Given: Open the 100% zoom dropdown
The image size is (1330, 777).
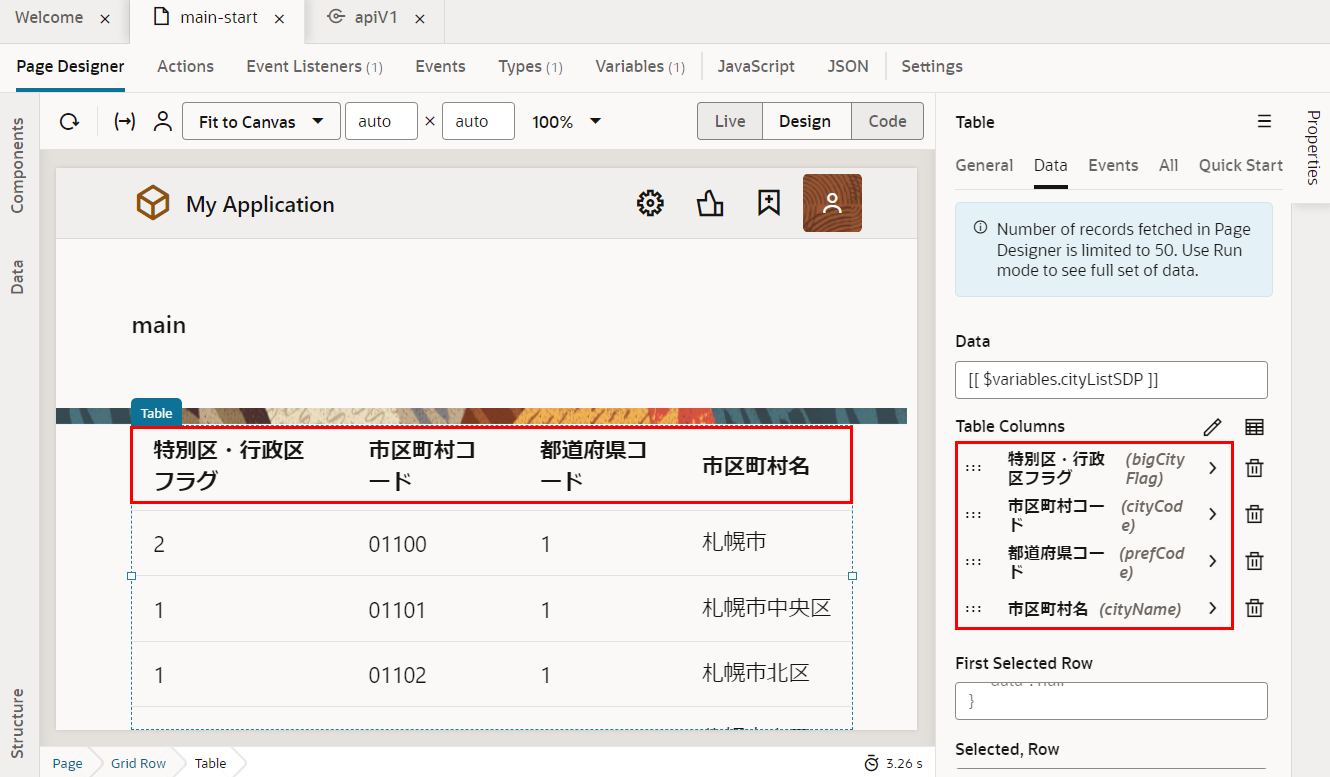Looking at the screenshot, I should click(x=567, y=121).
